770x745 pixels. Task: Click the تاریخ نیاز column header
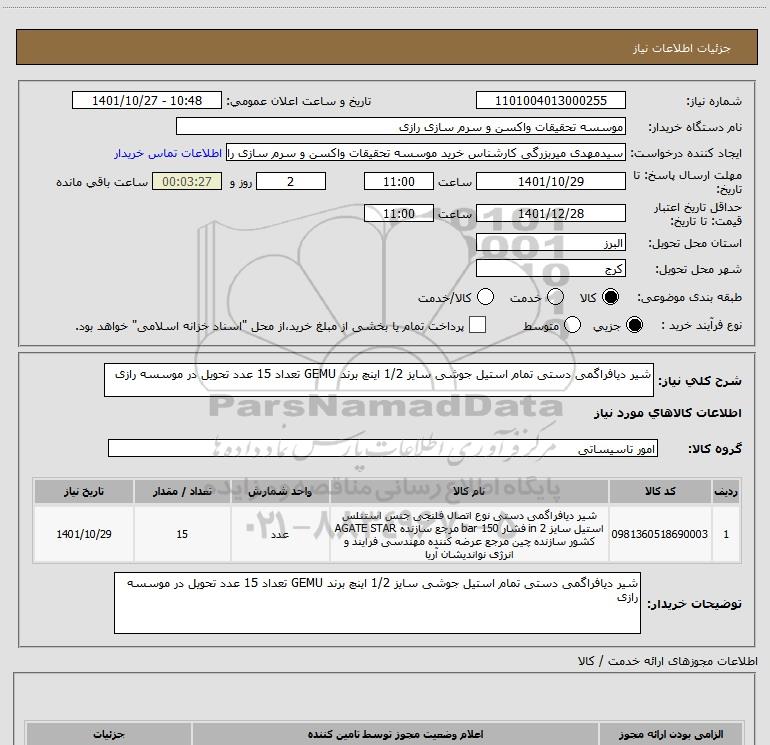click(83, 492)
